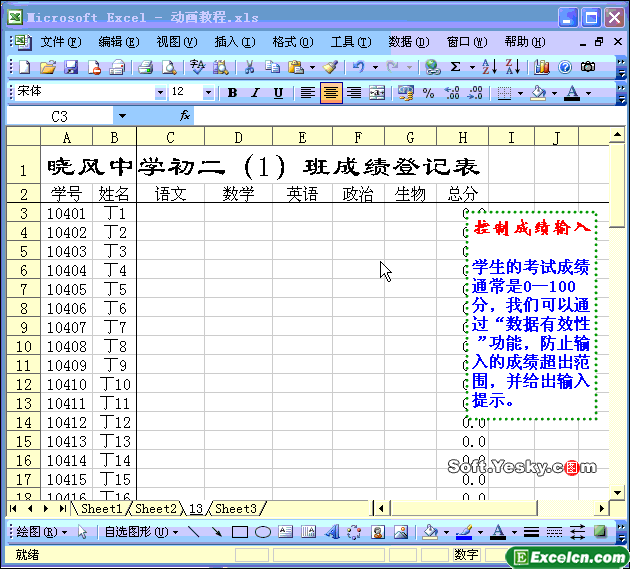Click the New workbook icon
Image resolution: width=630 pixels, height=569 pixels.
pyautogui.click(x=24, y=67)
